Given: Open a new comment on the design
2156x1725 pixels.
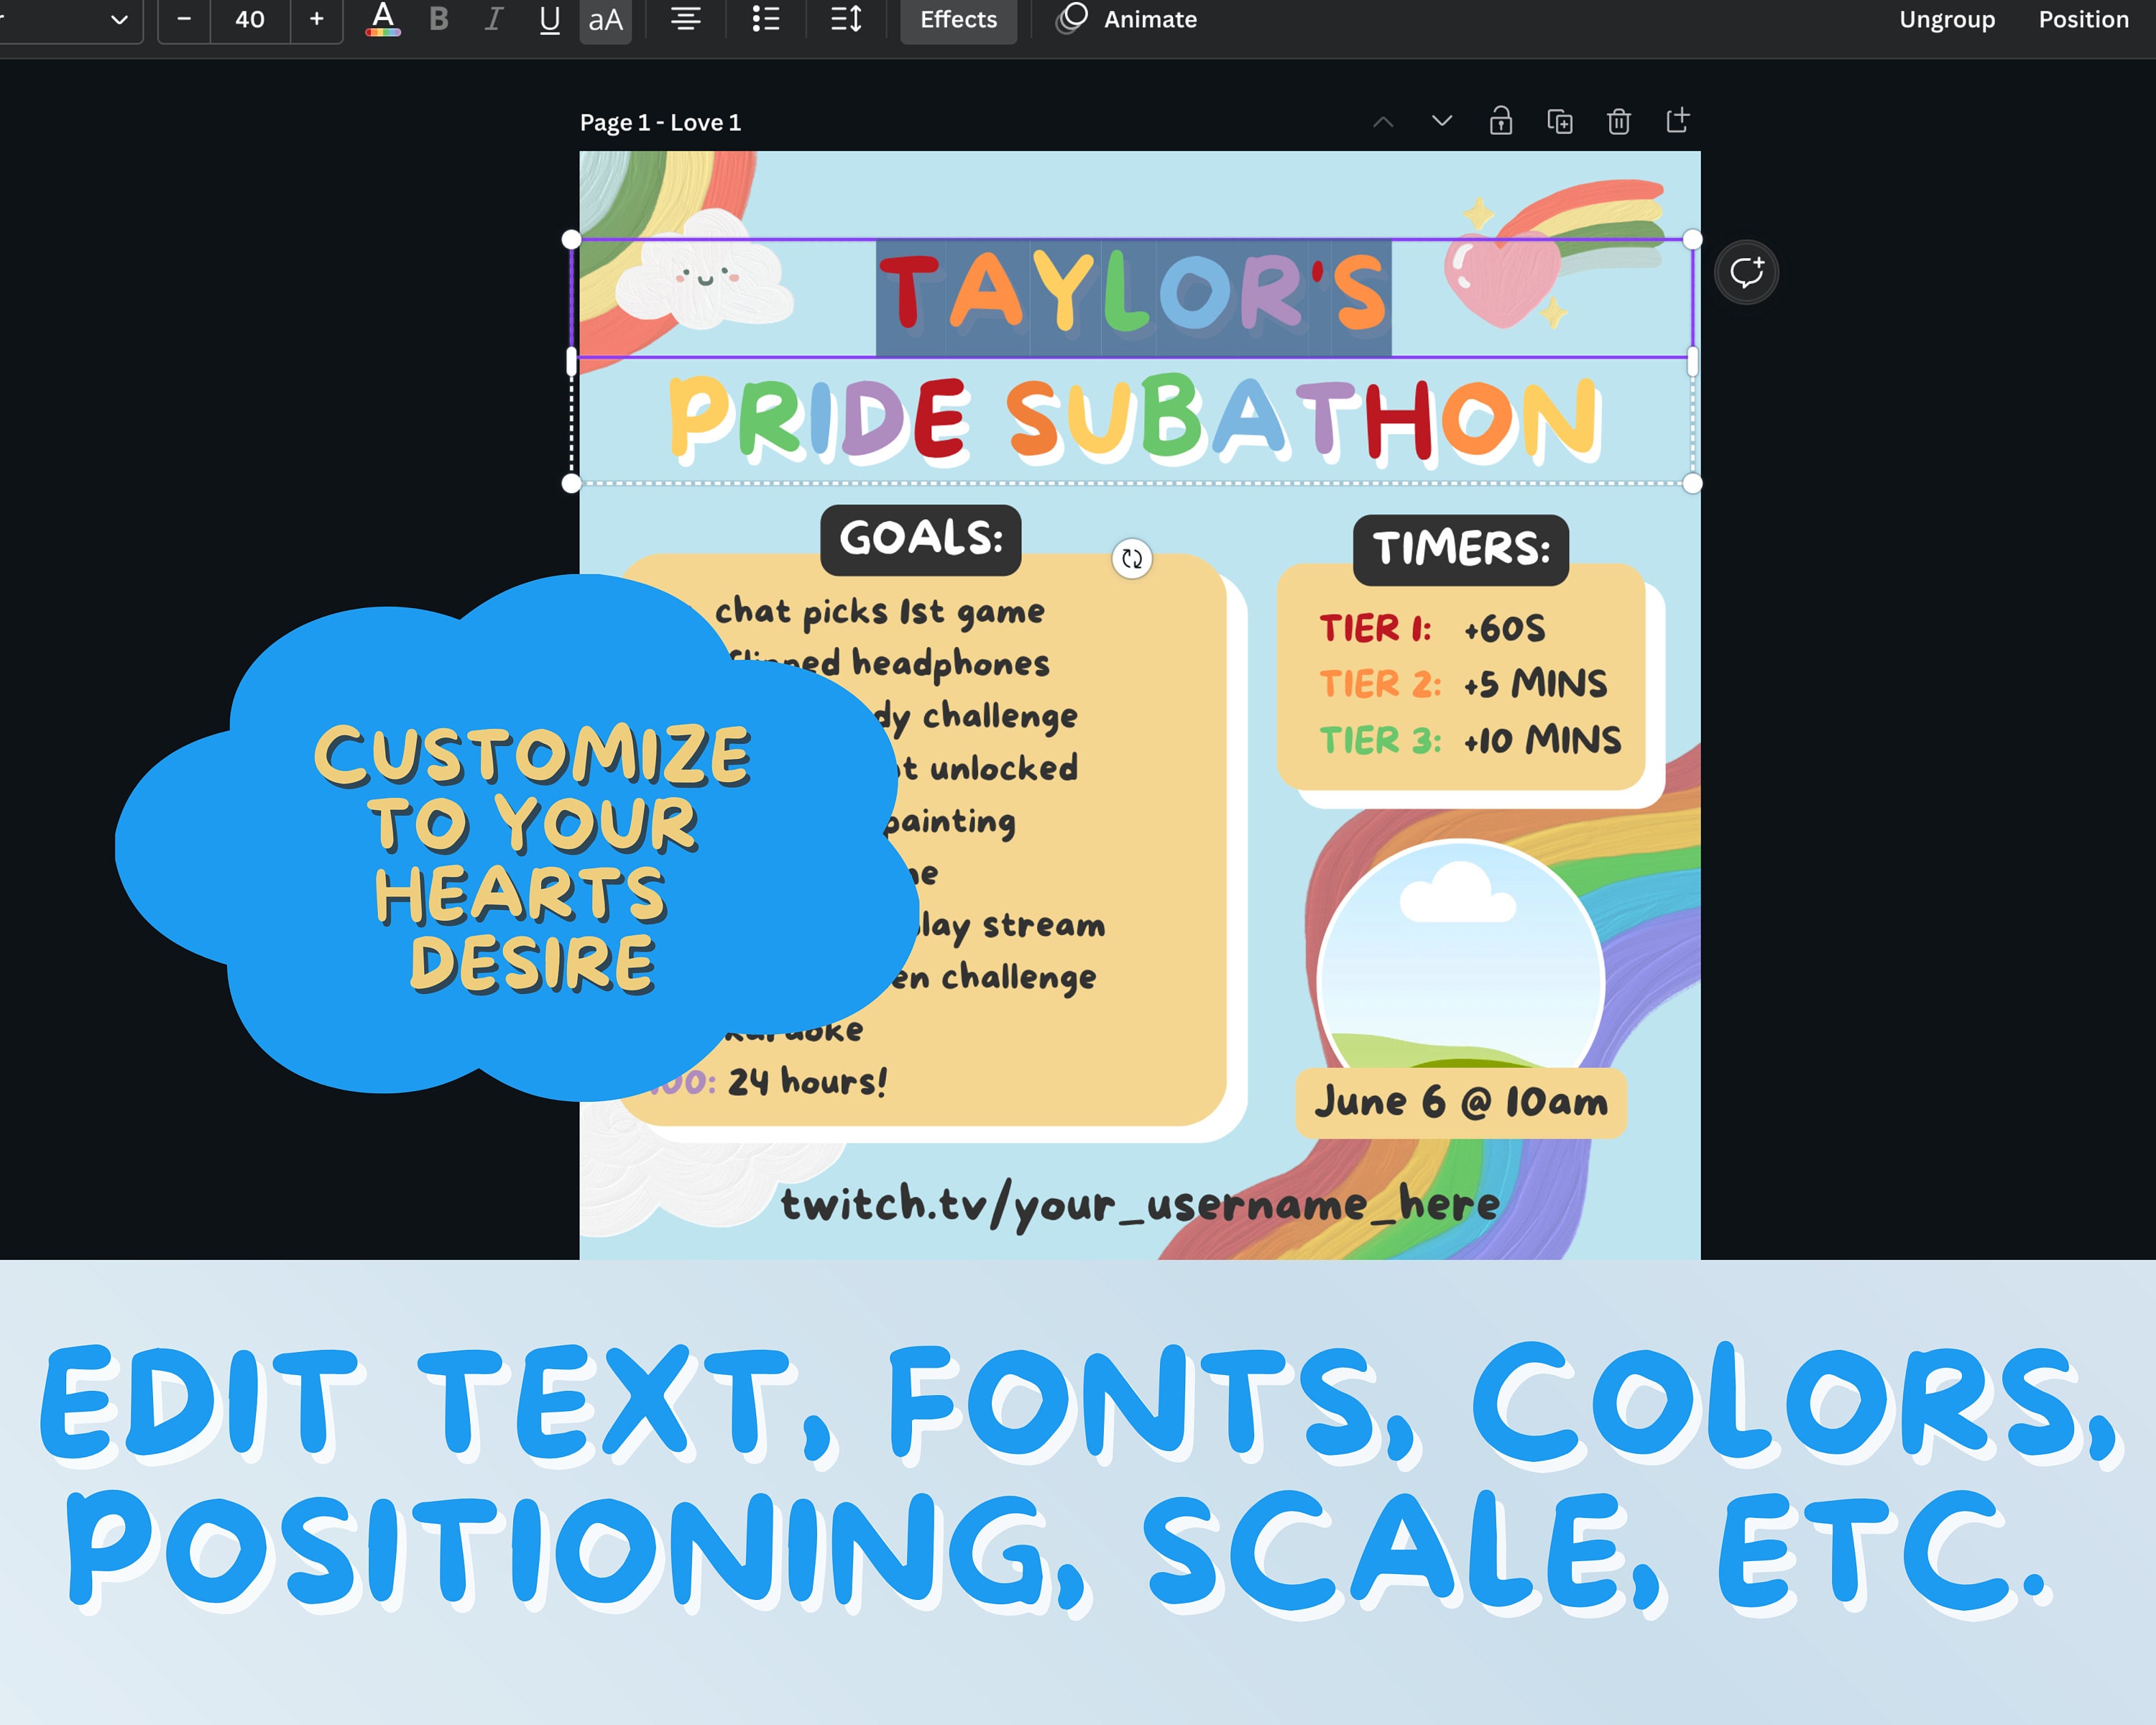Looking at the screenshot, I should pyautogui.click(x=1746, y=270).
